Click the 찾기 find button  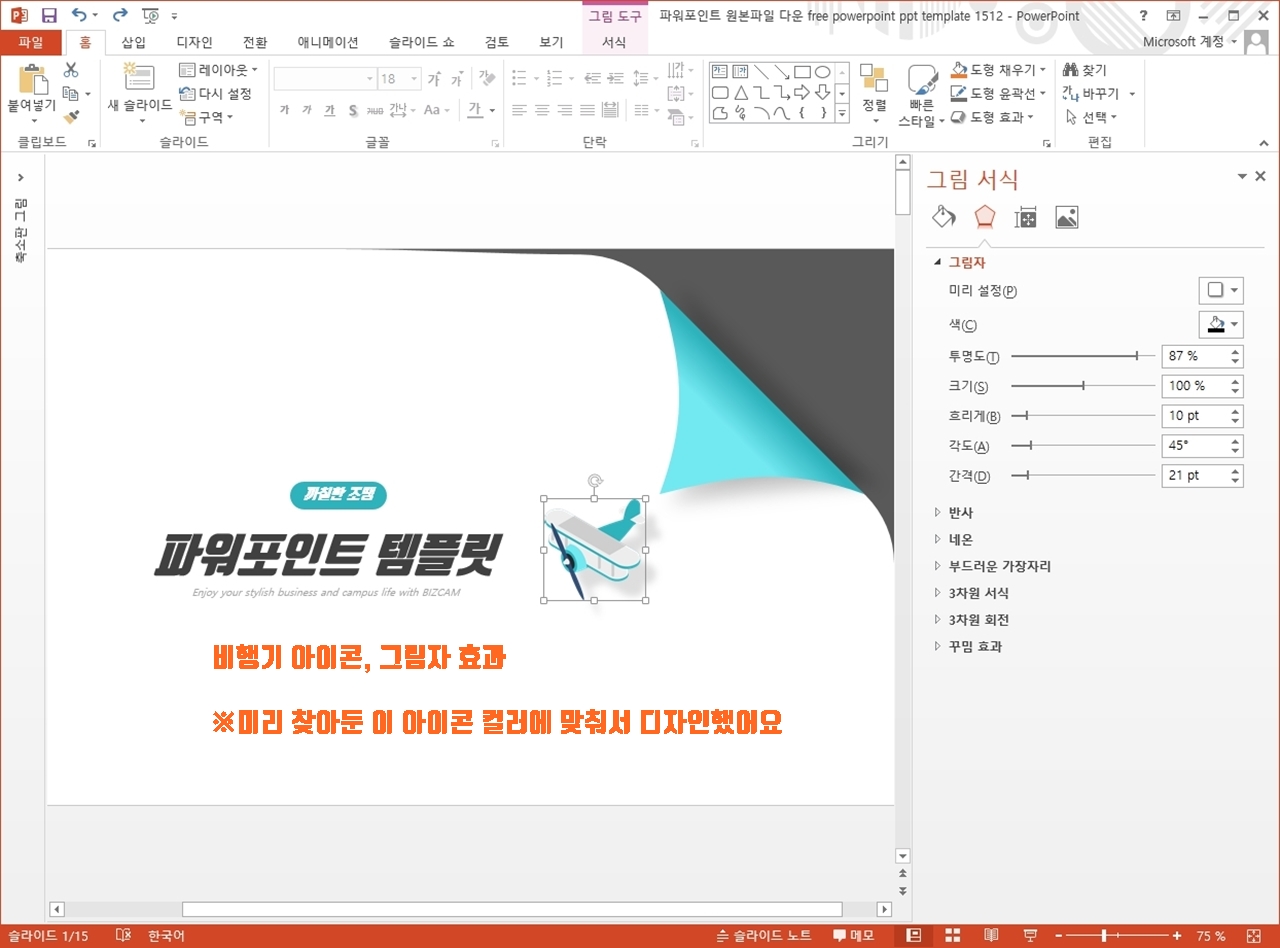coord(1085,69)
